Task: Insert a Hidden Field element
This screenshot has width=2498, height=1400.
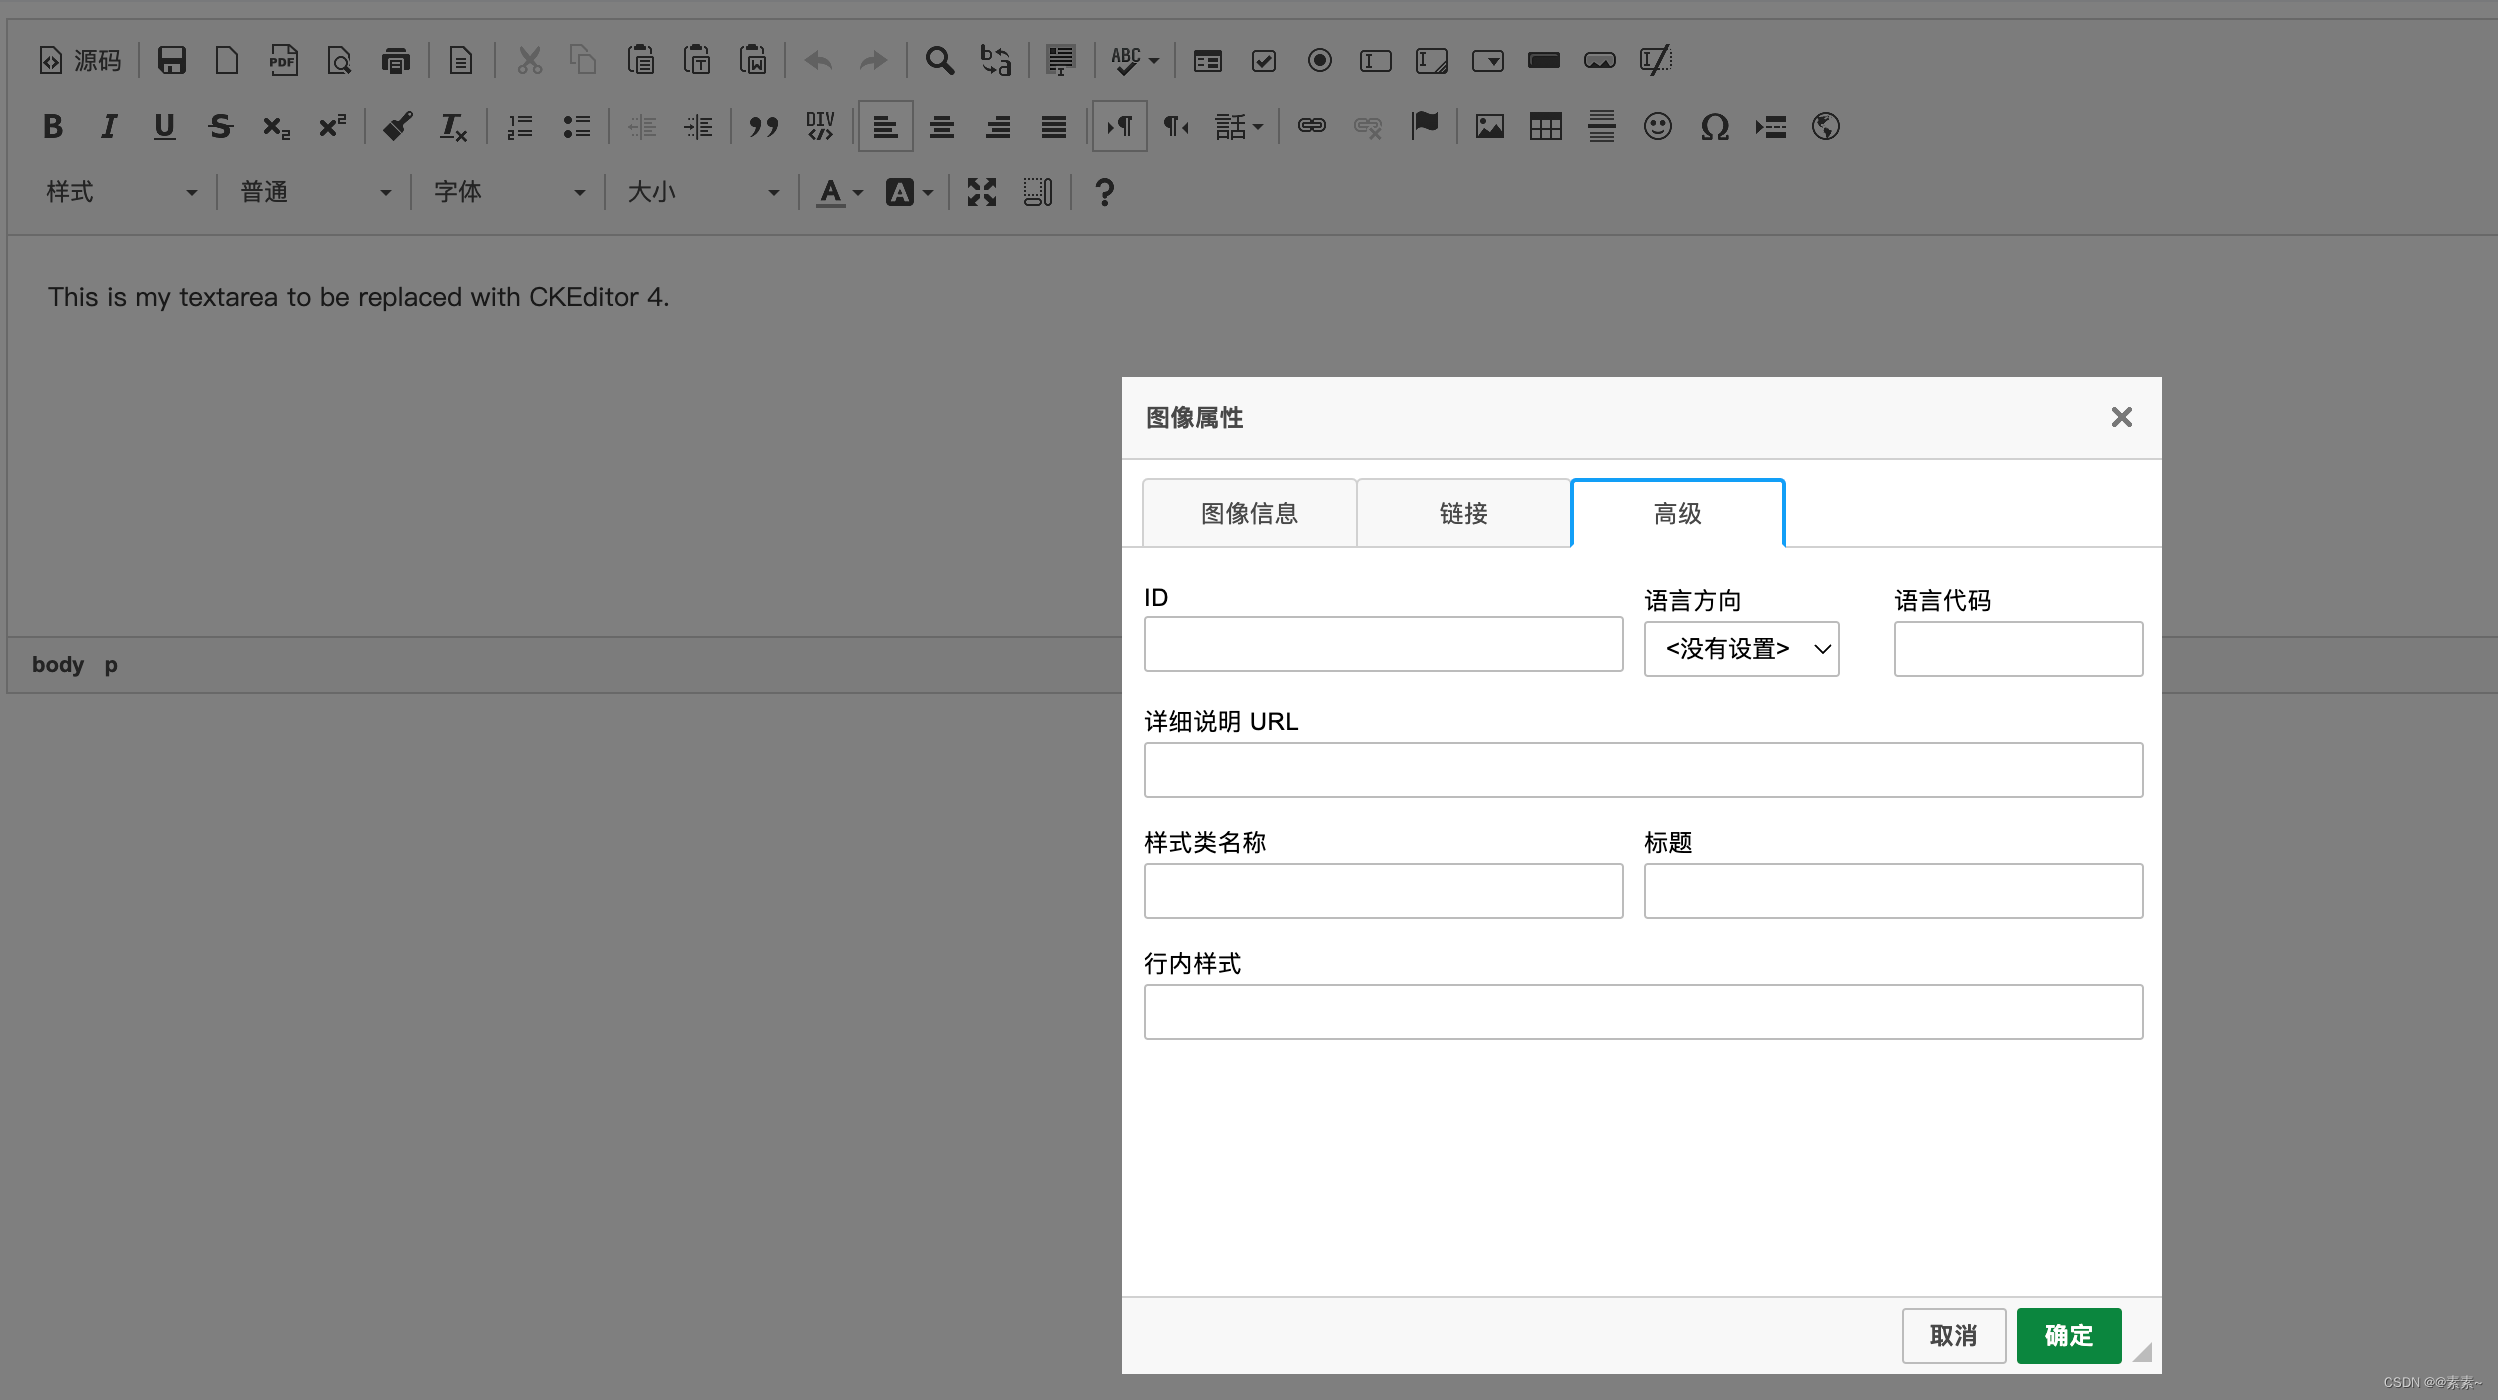Action: (1656, 61)
